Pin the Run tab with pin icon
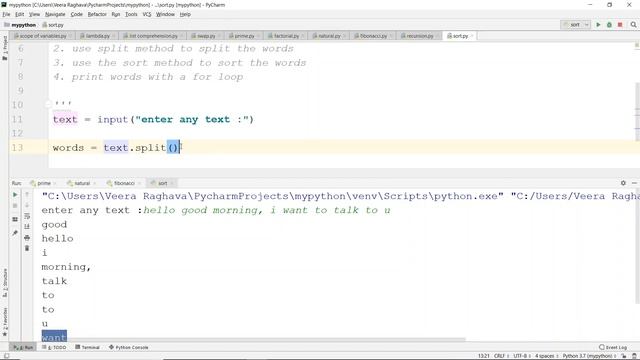Viewport: 640px width, 360px height. point(15,233)
